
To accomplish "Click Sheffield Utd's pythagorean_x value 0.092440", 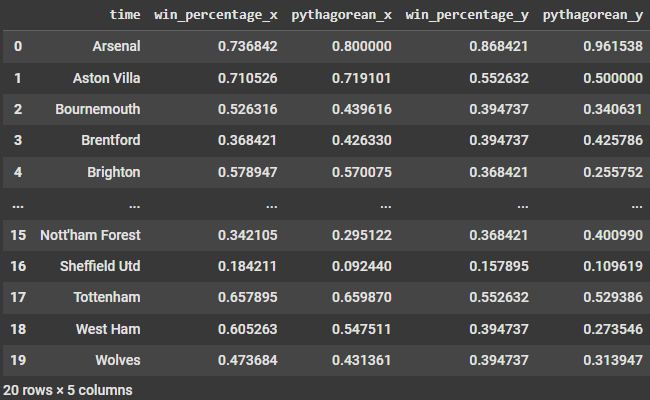I will 361,266.
